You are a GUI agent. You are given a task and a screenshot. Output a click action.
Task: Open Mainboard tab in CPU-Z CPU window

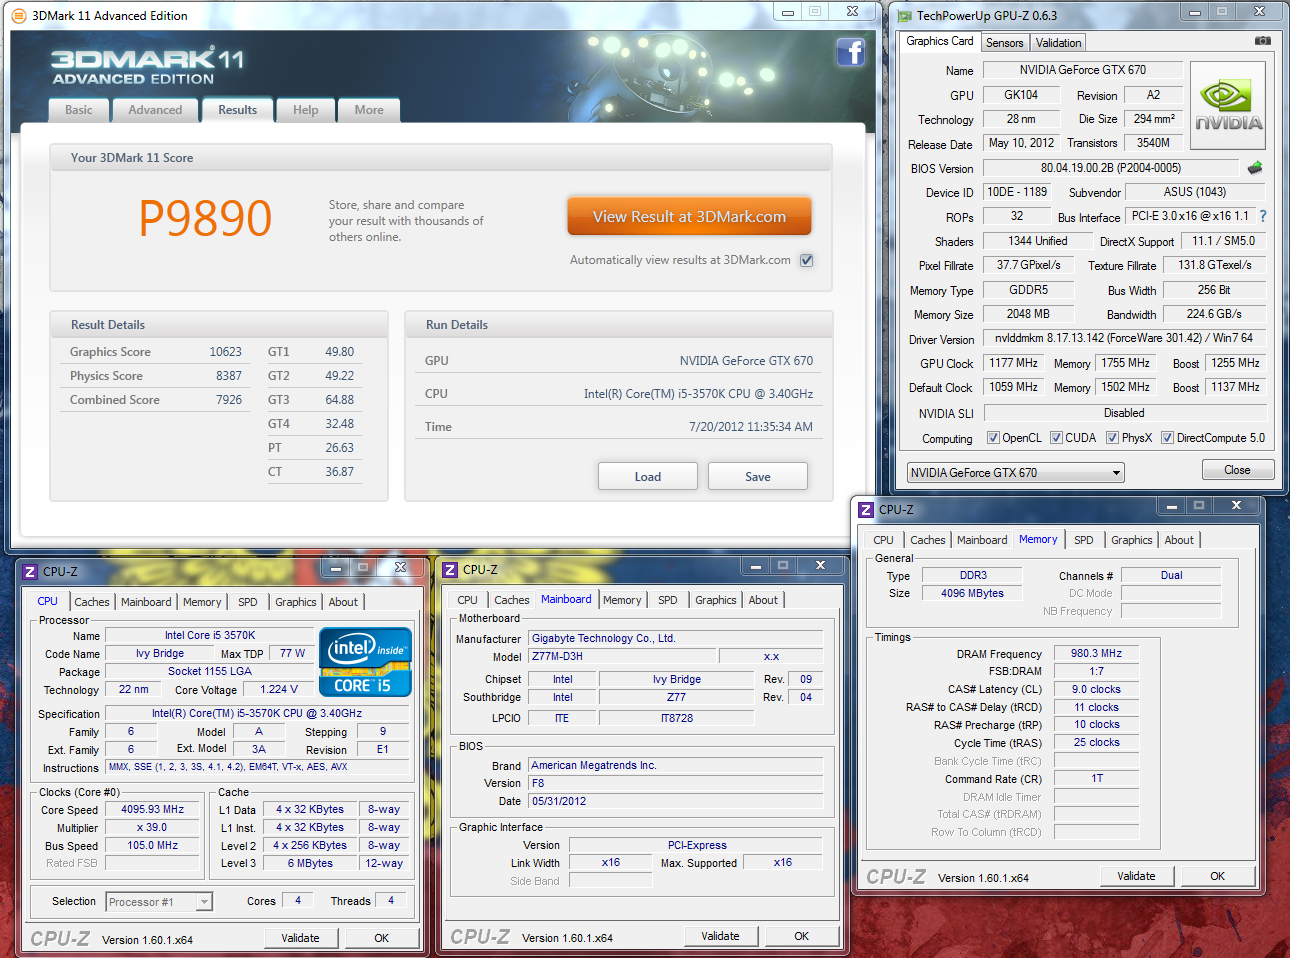(x=146, y=602)
